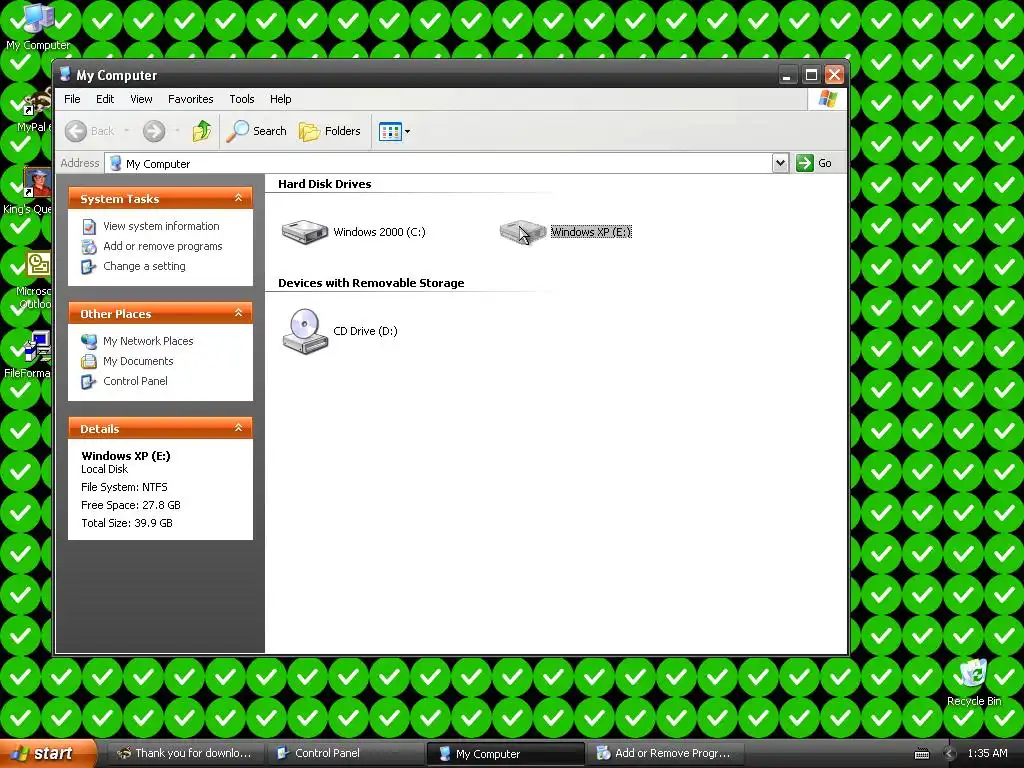This screenshot has height=768, width=1024.
Task: Click the My Computer title bar icon
Action: click(65, 74)
